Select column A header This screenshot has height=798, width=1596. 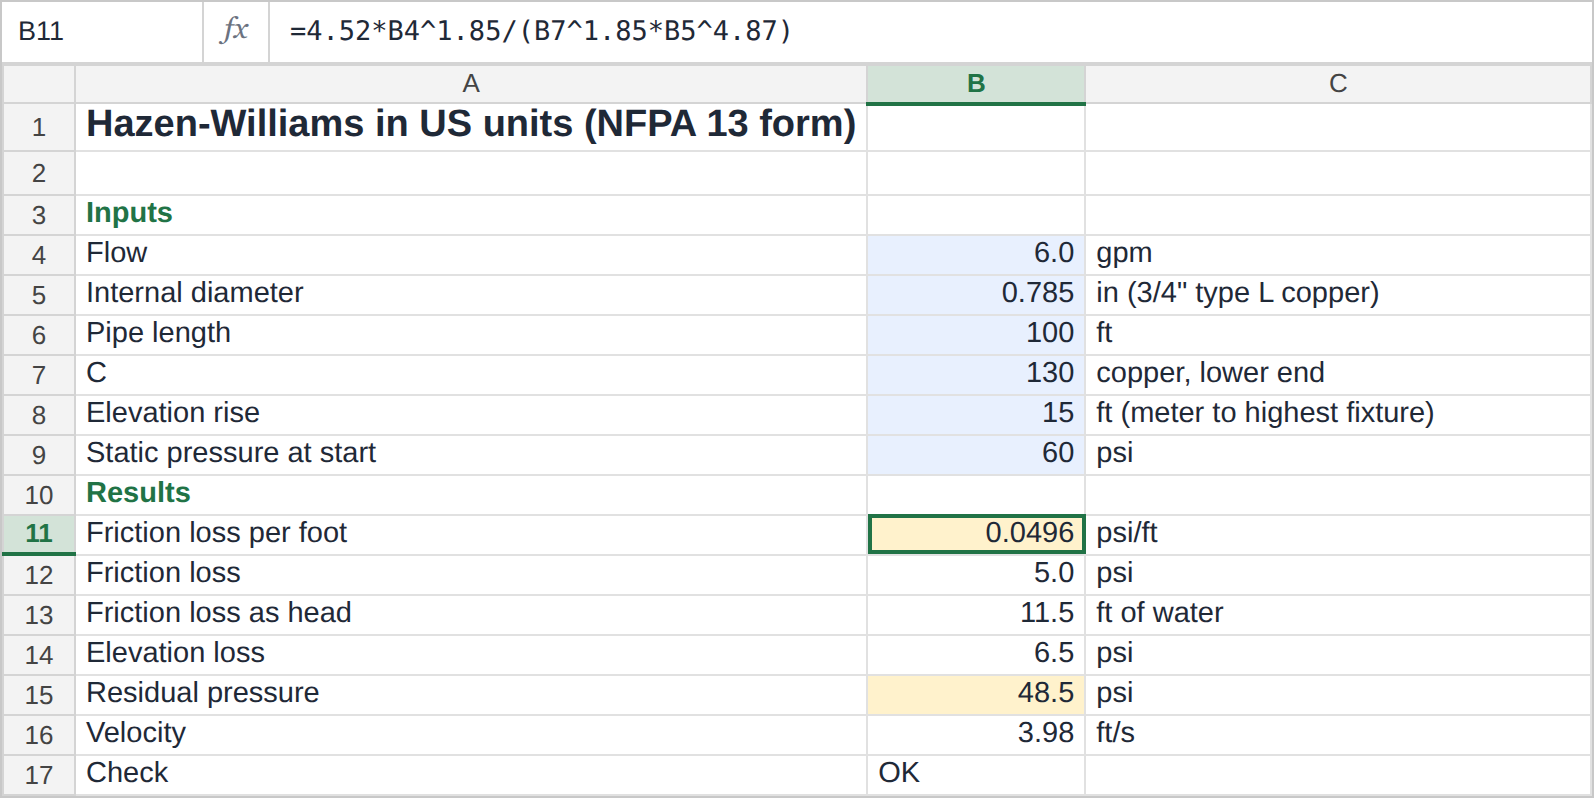(x=471, y=84)
